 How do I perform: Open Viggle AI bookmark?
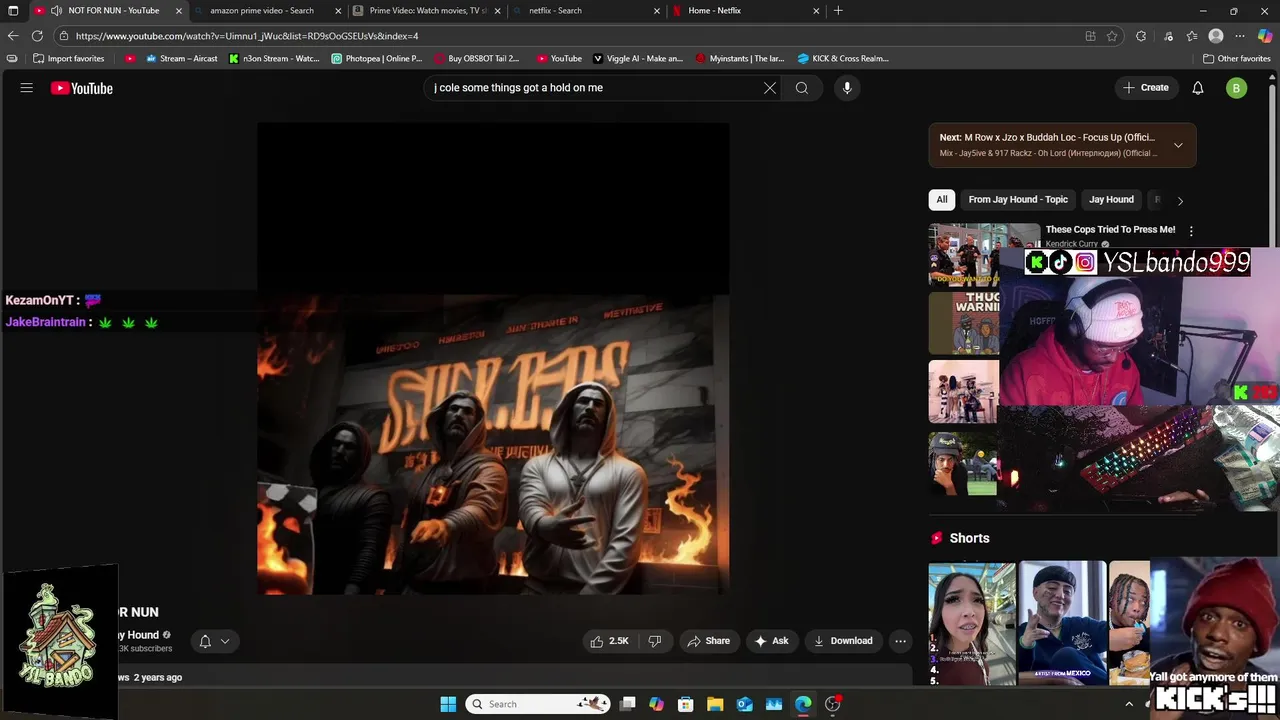click(x=638, y=58)
